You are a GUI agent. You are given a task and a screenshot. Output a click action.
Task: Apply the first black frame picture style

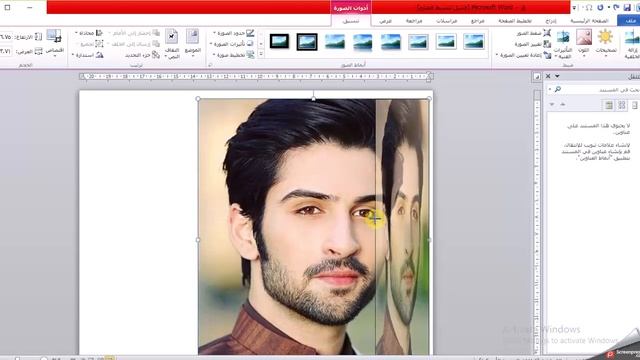280,41
